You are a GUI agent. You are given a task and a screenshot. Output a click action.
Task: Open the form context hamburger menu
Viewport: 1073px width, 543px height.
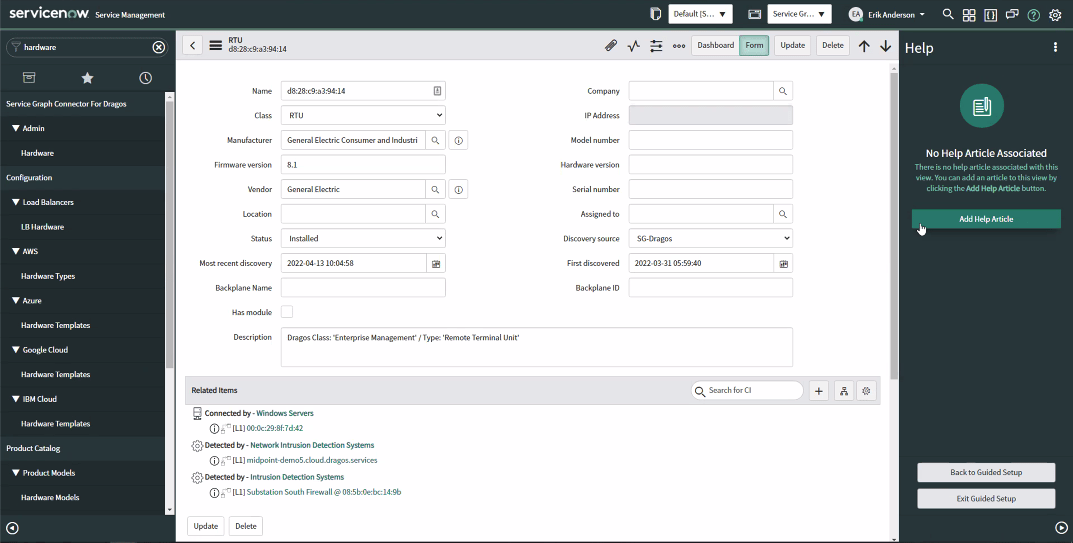click(216, 45)
